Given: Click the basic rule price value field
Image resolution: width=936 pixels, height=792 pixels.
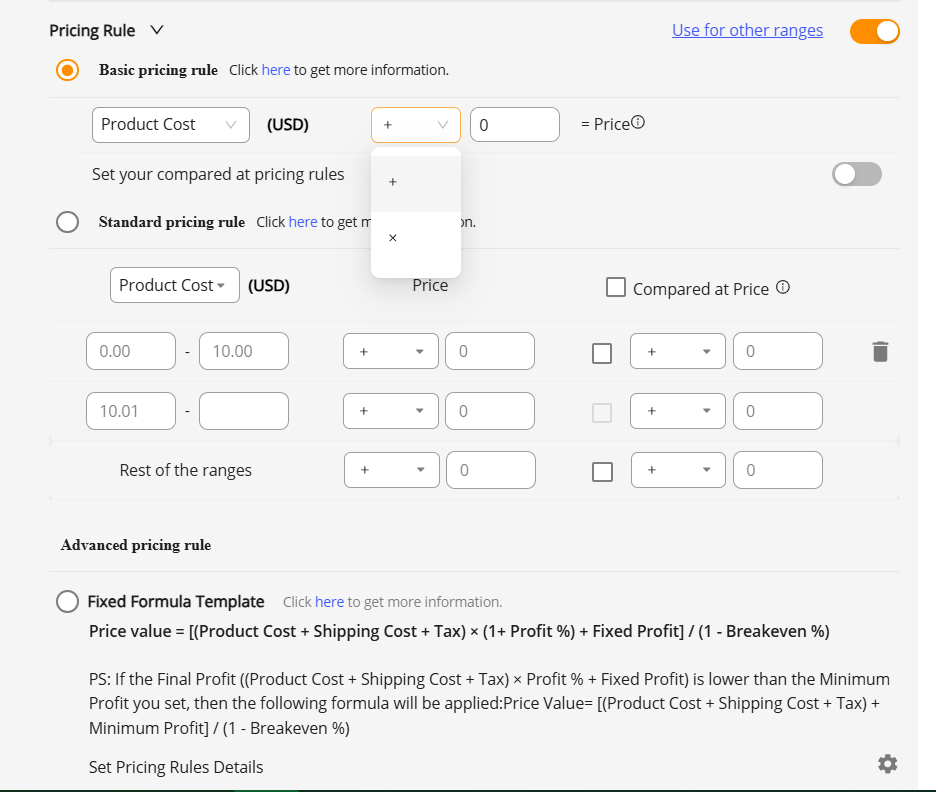Looking at the screenshot, I should tap(514, 125).
